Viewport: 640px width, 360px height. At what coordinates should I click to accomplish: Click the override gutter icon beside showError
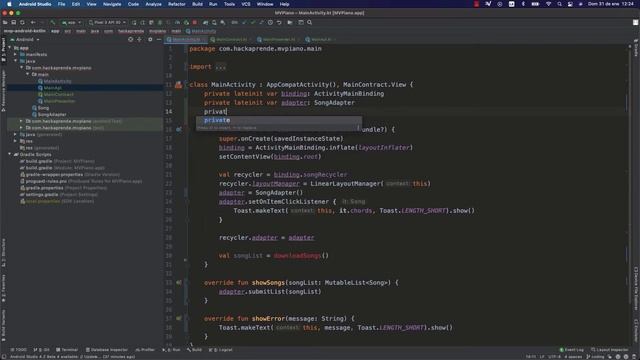(178, 318)
